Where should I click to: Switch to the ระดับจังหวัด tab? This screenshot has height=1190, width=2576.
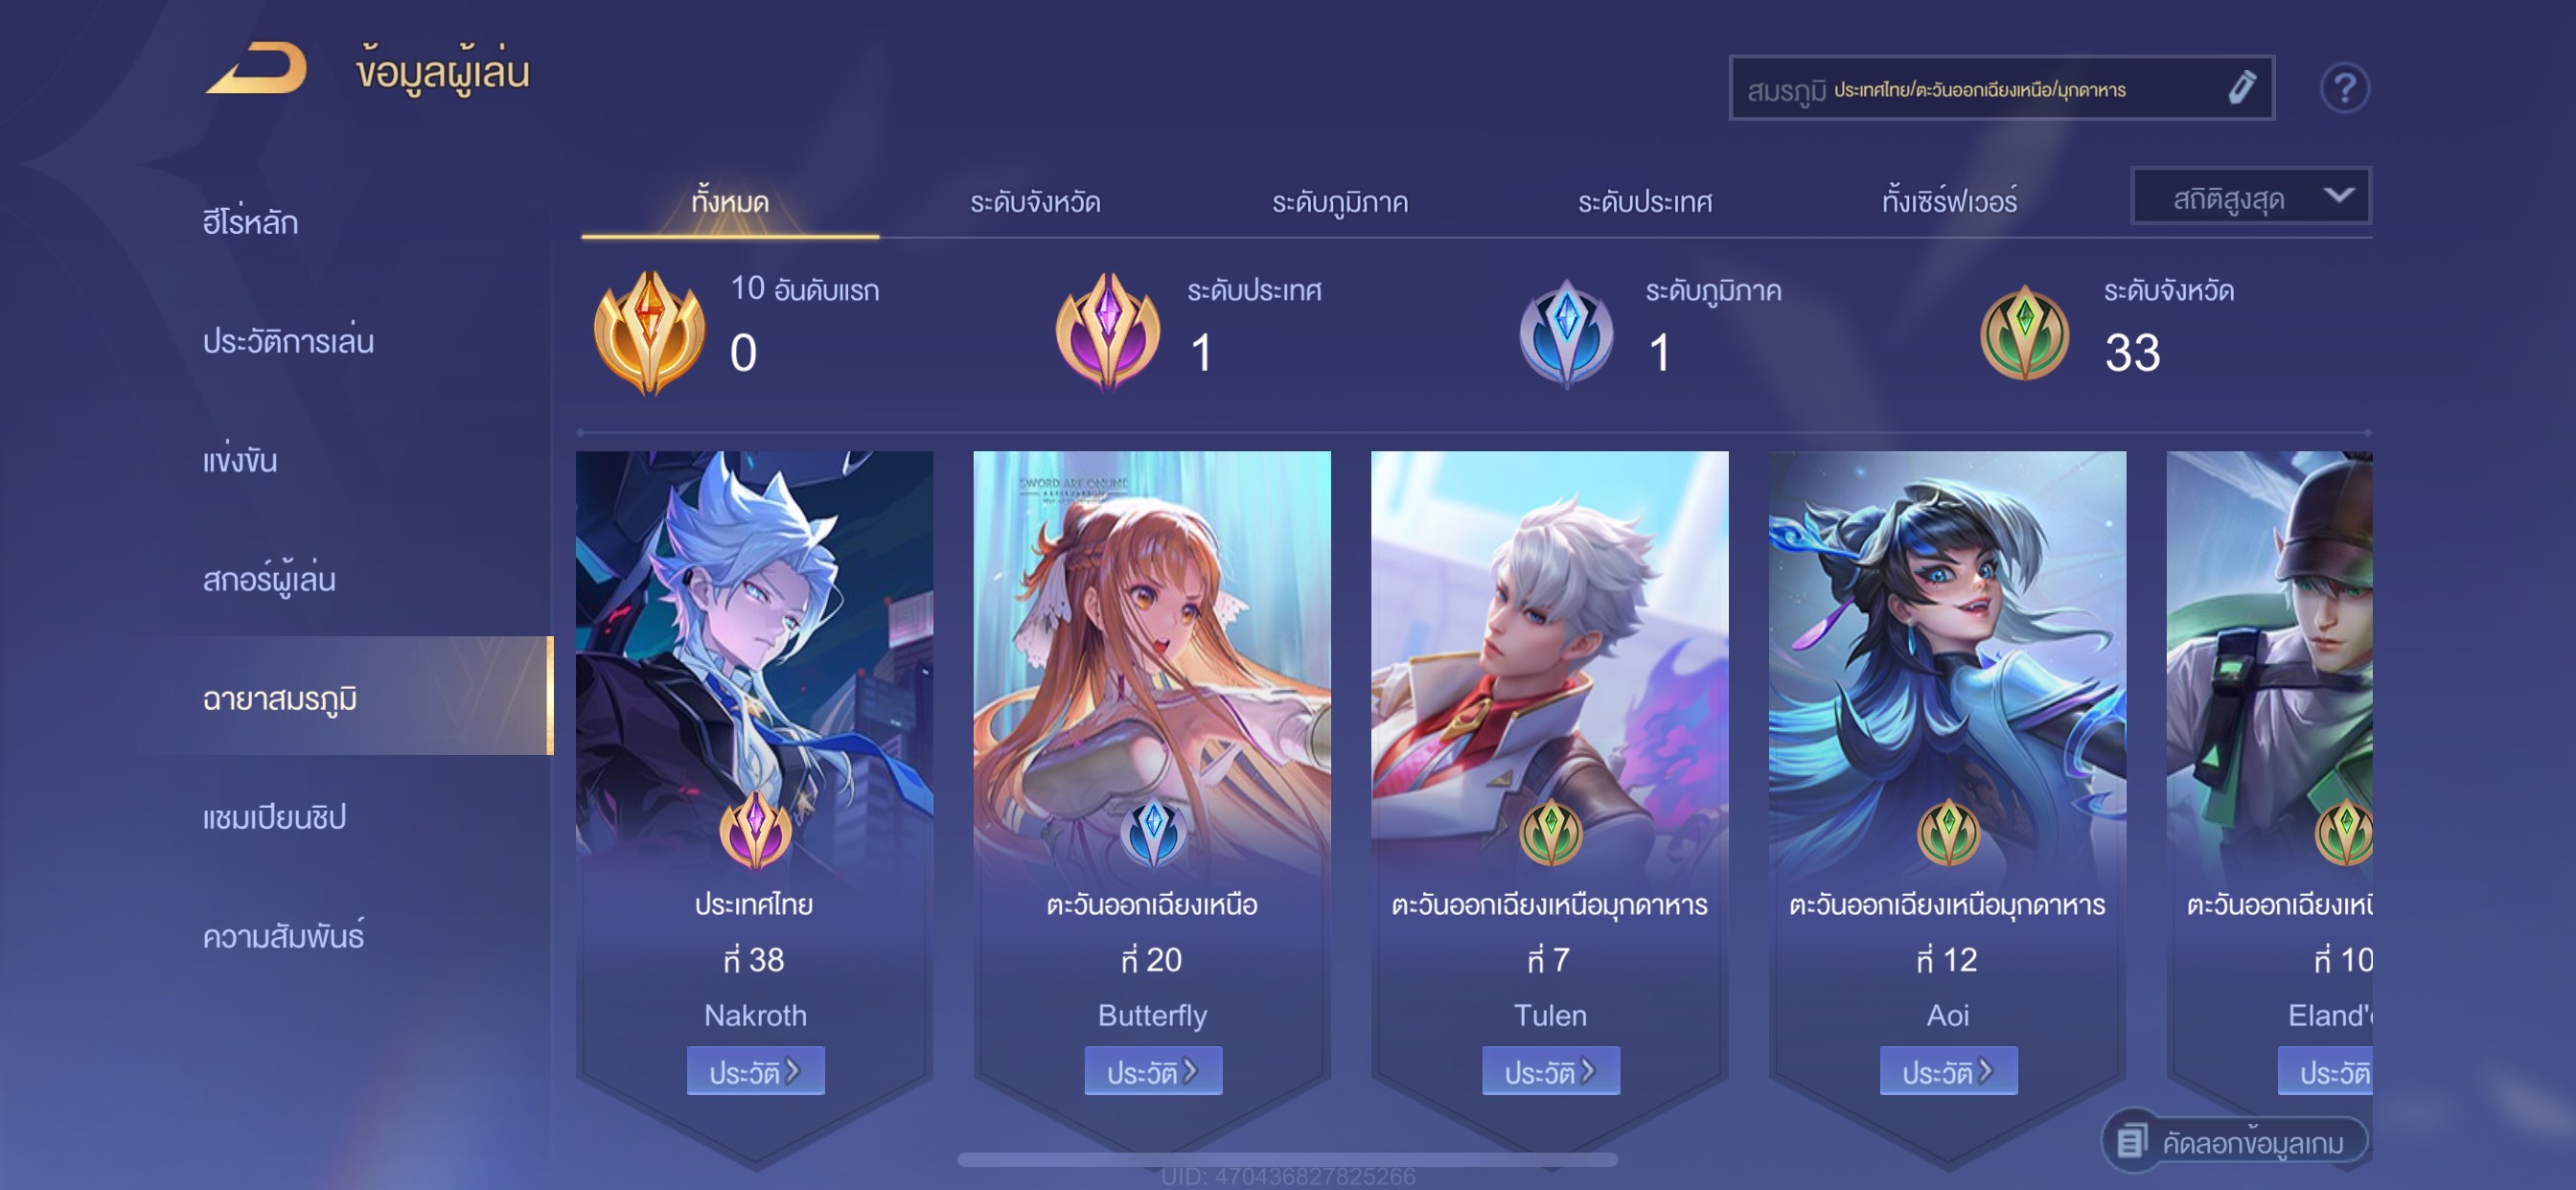(1035, 203)
